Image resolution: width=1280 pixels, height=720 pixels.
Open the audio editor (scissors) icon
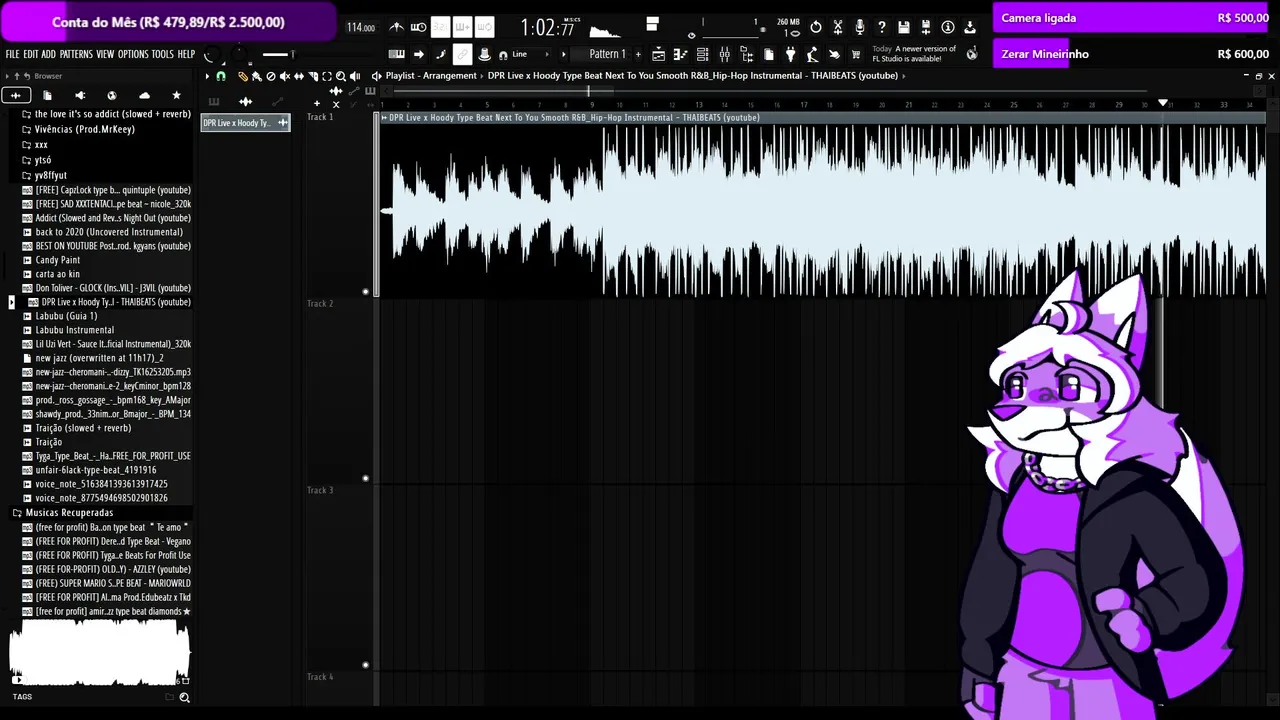pos(838,27)
